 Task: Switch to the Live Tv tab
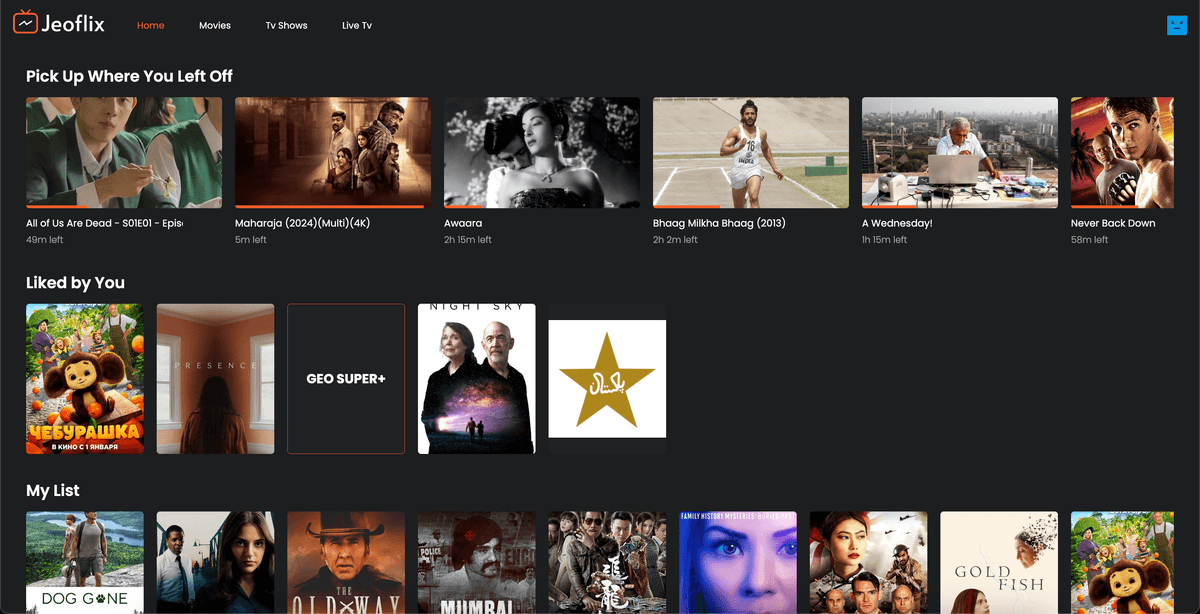[357, 26]
